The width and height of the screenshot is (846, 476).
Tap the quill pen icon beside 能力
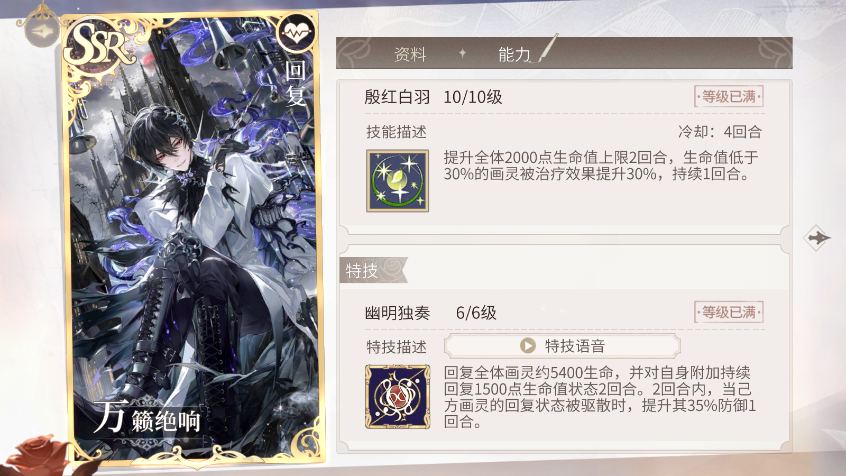pyautogui.click(x=547, y=49)
